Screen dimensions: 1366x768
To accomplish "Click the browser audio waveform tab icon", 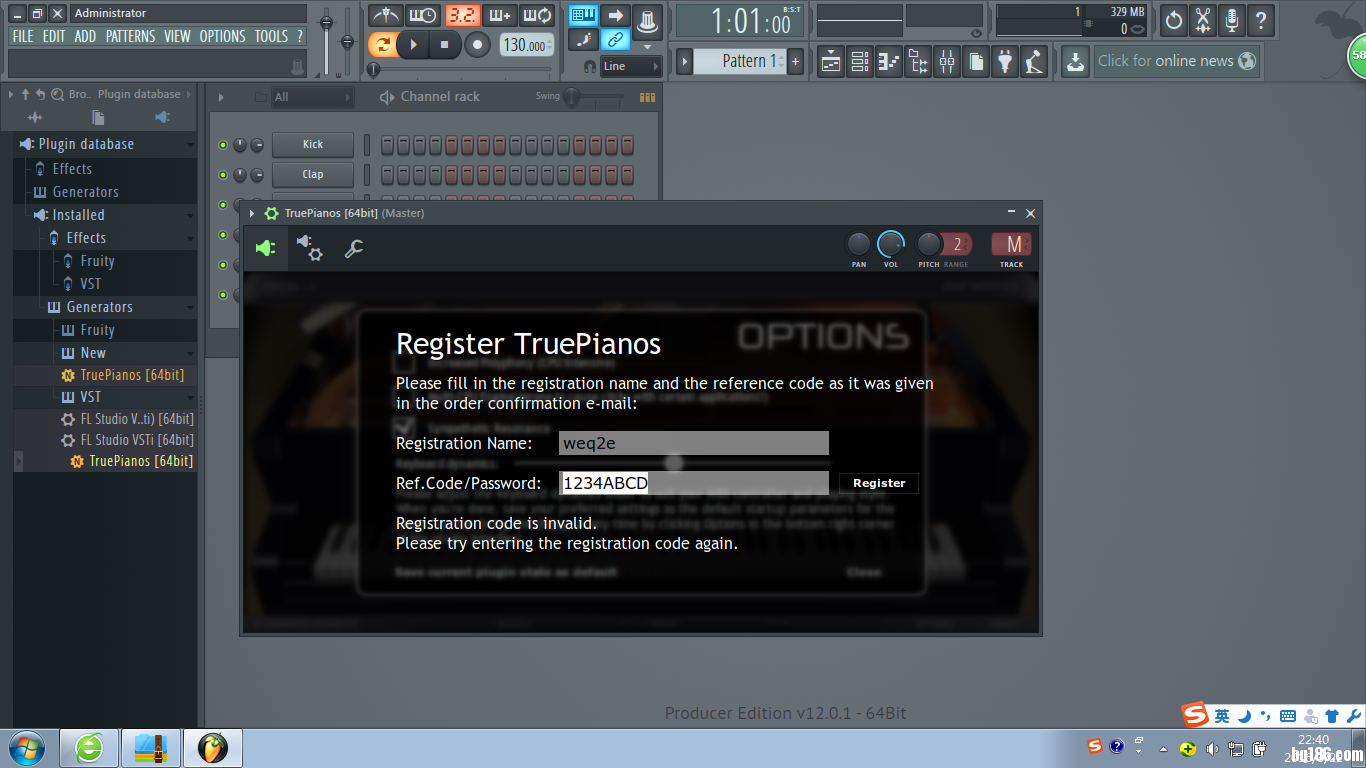I will [x=35, y=117].
